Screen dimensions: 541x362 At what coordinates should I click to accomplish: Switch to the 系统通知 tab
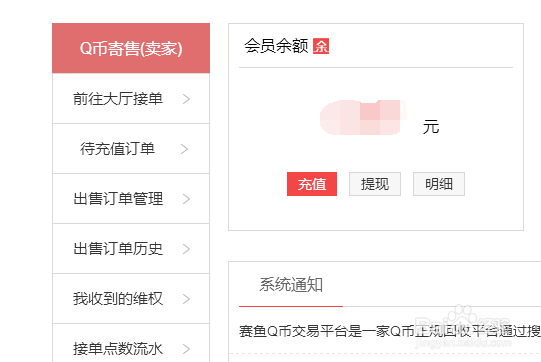tap(291, 285)
